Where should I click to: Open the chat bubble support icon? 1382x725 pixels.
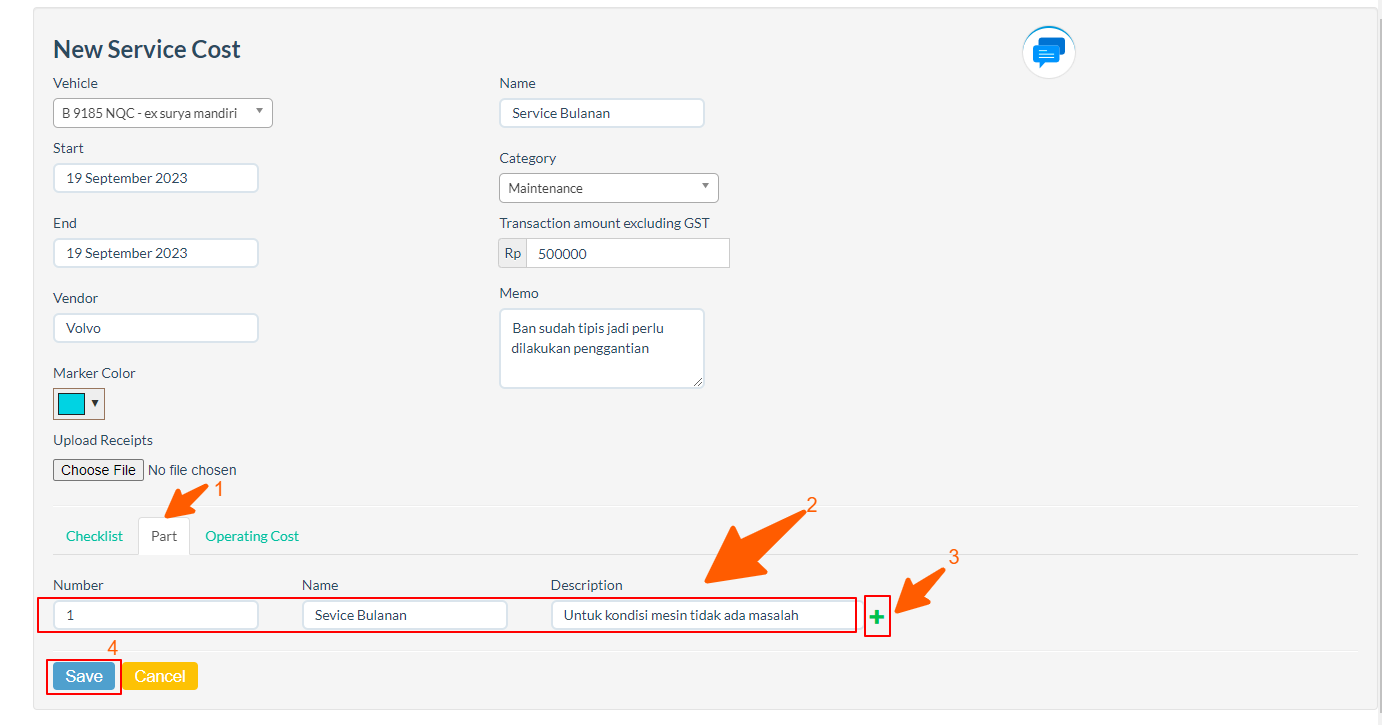point(1048,52)
